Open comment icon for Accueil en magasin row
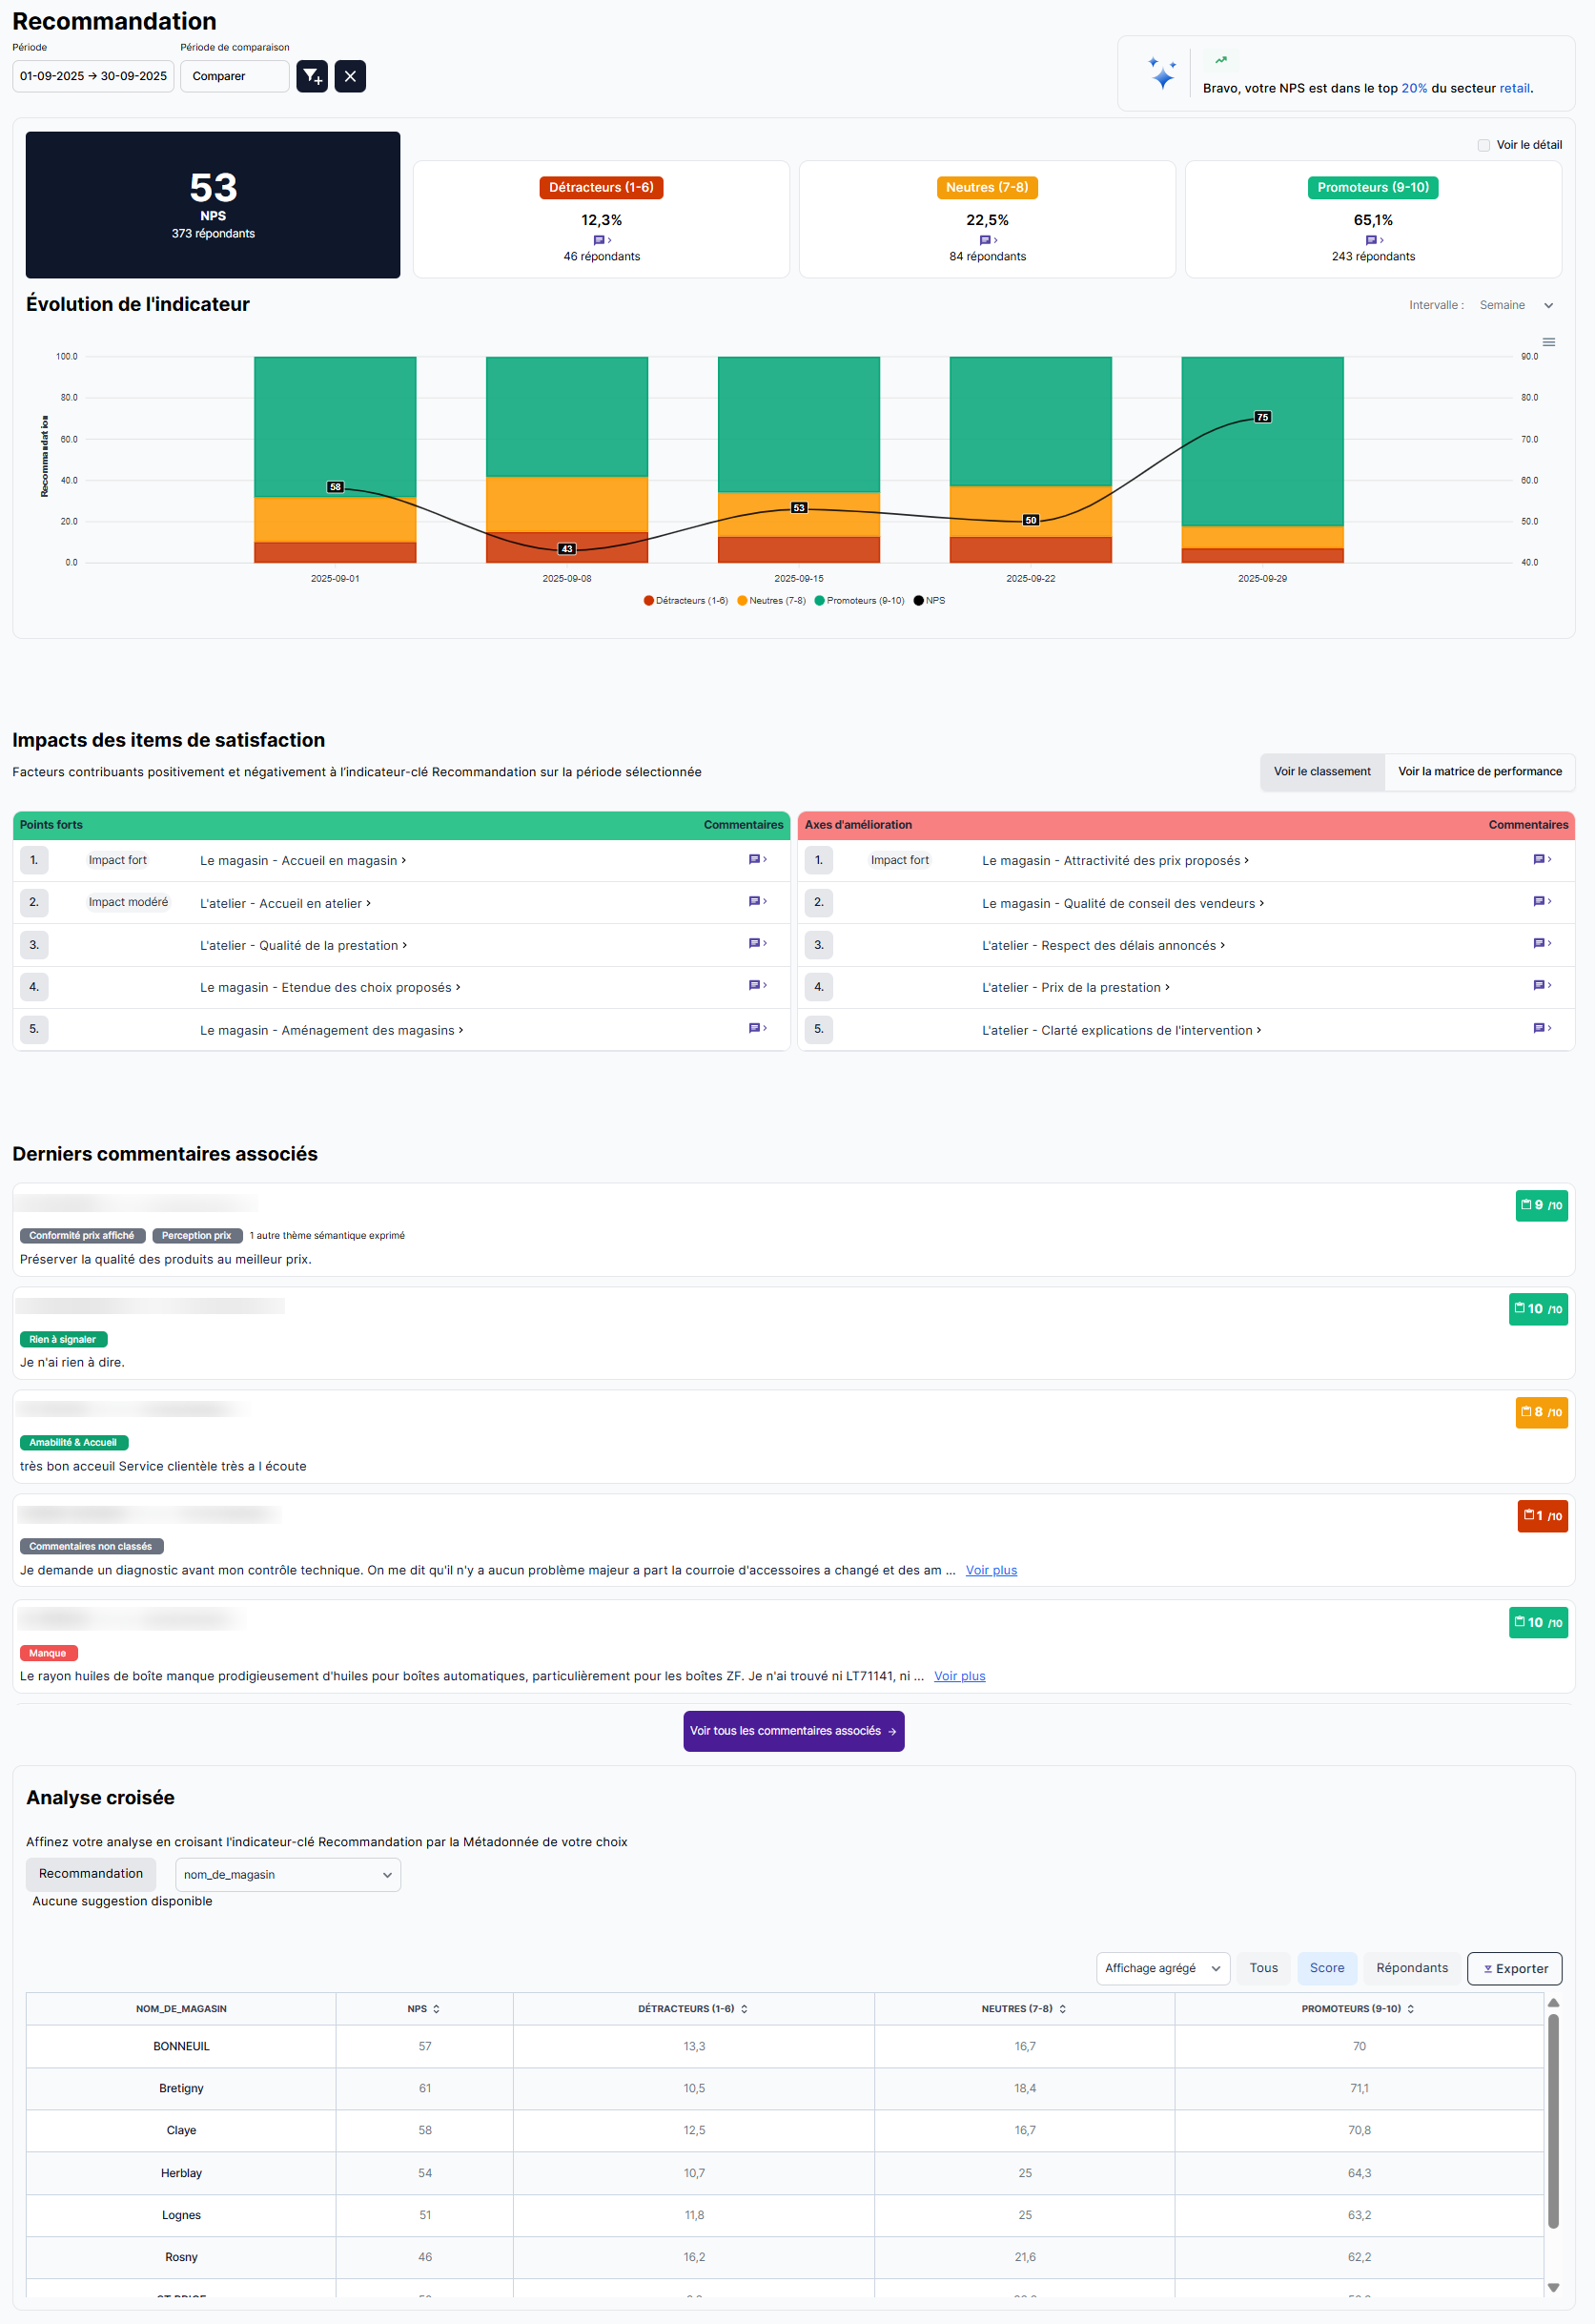The width and height of the screenshot is (1595, 2324). click(x=757, y=860)
